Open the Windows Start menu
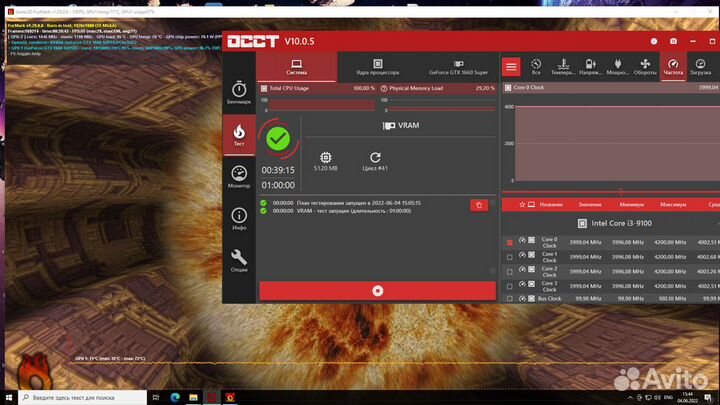 tap(9, 397)
